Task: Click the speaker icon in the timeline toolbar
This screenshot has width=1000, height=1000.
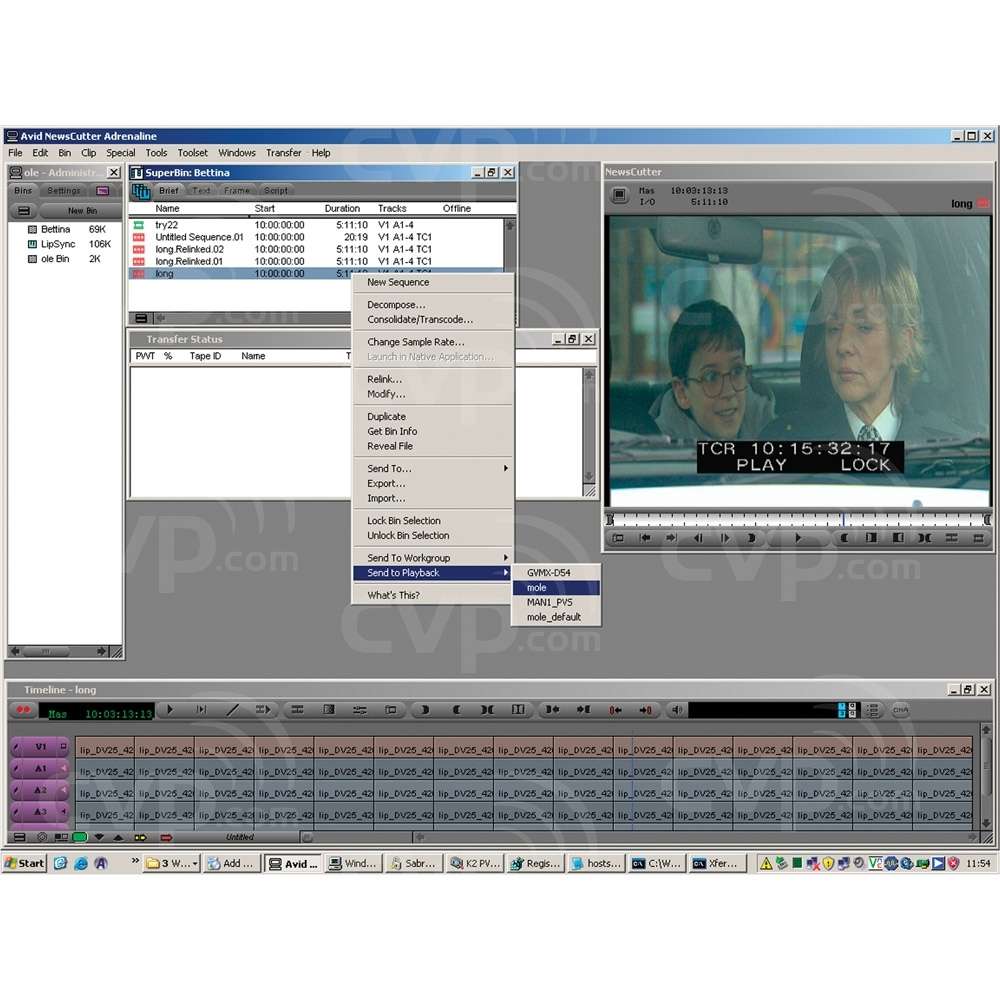Action: [677, 710]
